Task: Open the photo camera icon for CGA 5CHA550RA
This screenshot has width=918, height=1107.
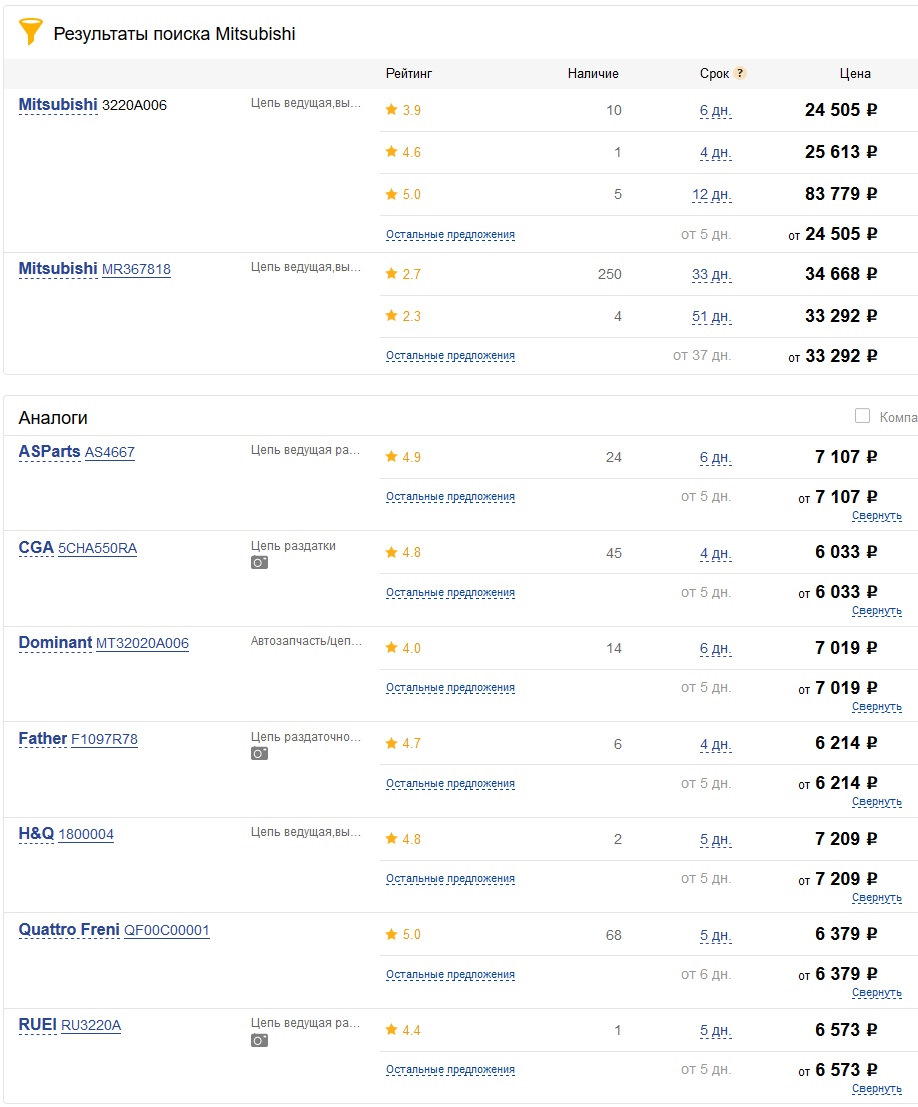Action: click(259, 563)
